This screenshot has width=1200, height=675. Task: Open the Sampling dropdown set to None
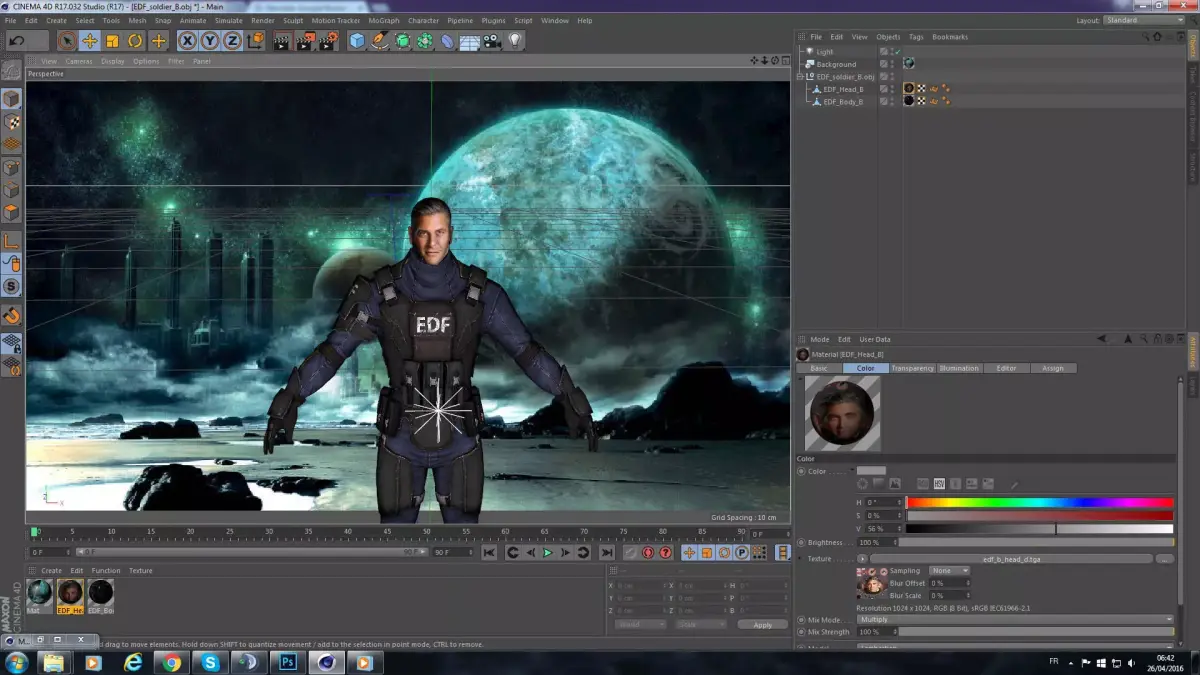coord(949,571)
